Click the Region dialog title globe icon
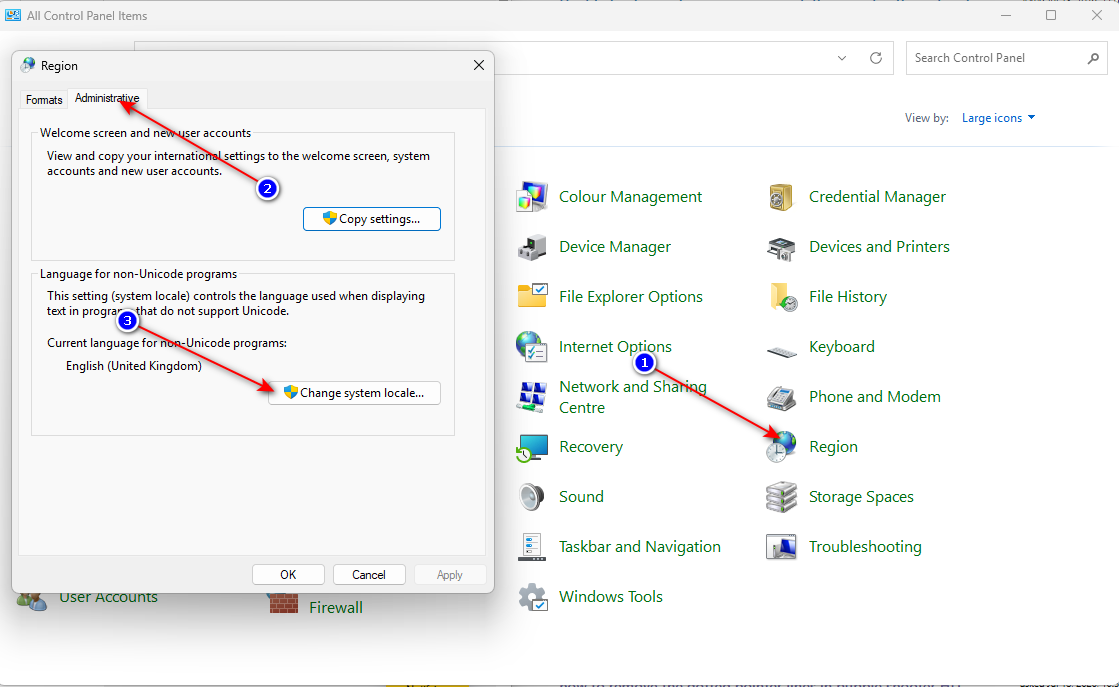 [28, 65]
